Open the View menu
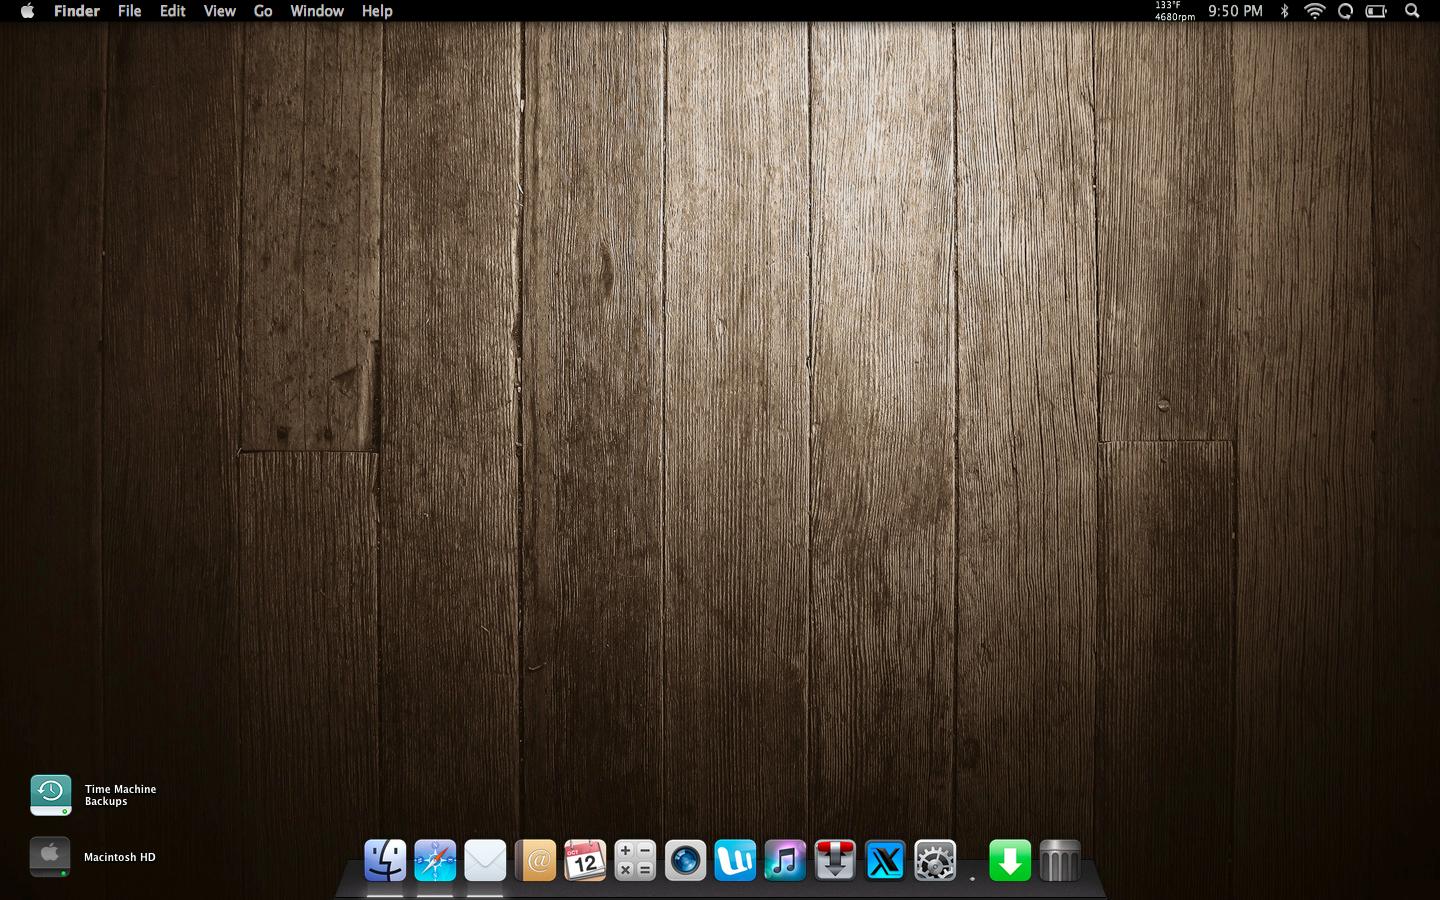This screenshot has width=1440, height=900. pyautogui.click(x=220, y=11)
